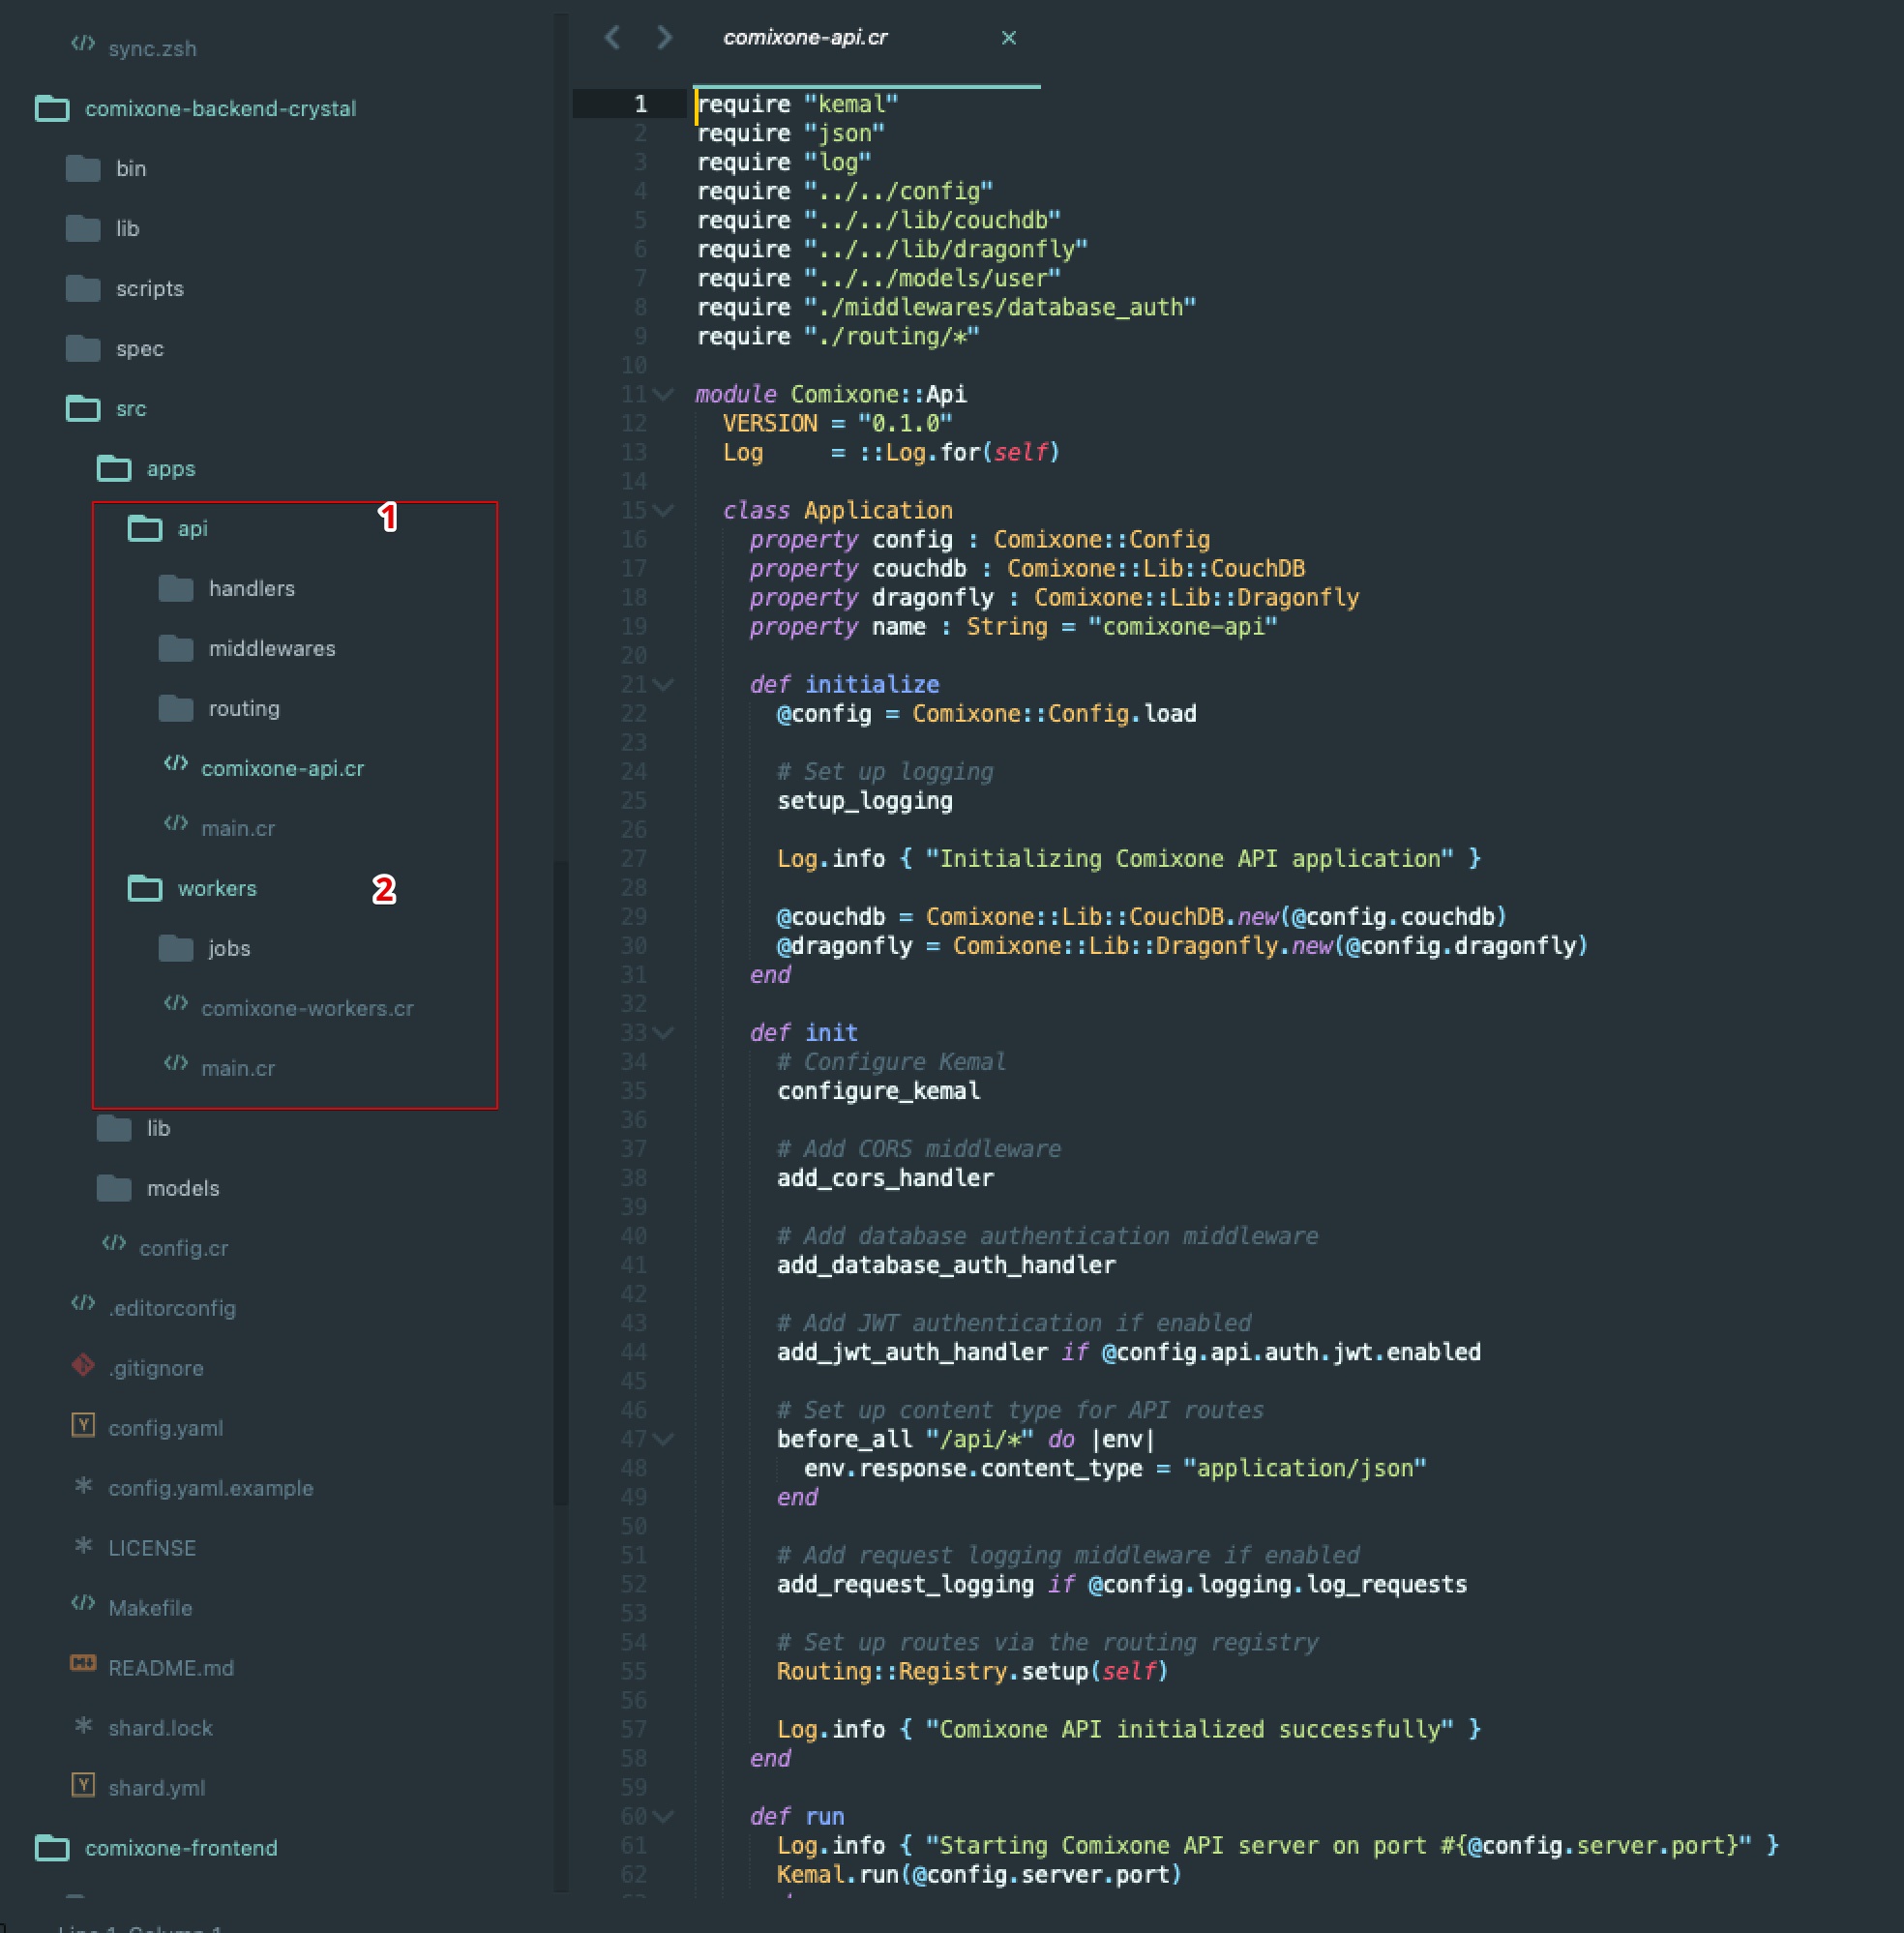Open the .editorconfig file

coord(172,1308)
